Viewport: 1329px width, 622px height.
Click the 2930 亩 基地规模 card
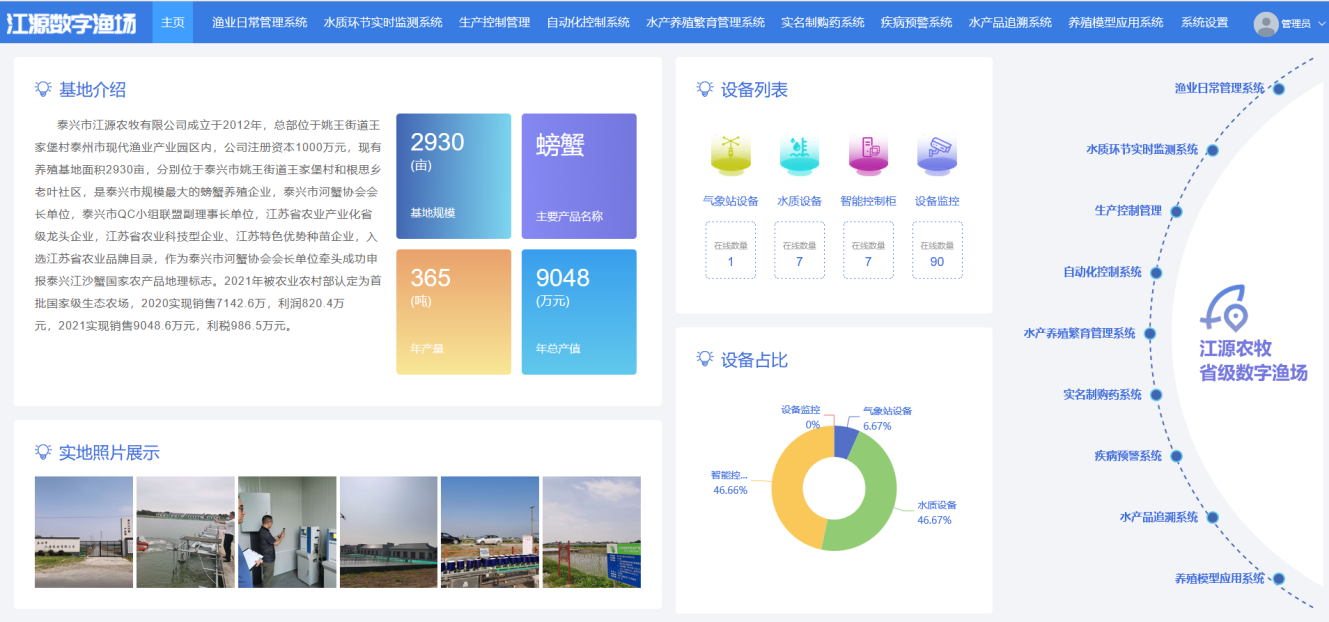(x=453, y=176)
